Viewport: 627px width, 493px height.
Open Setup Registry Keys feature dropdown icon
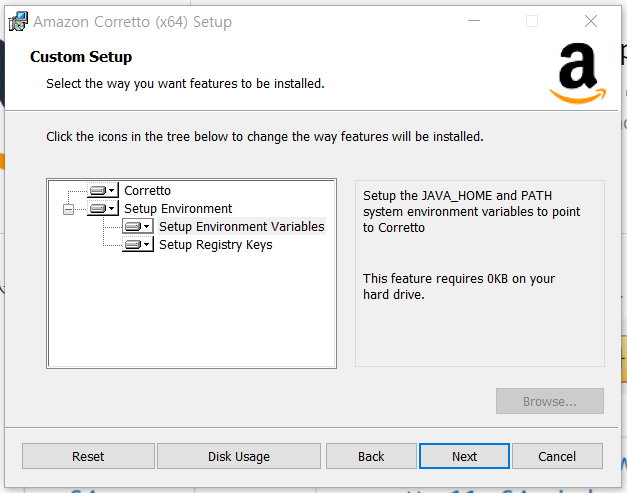[138, 244]
